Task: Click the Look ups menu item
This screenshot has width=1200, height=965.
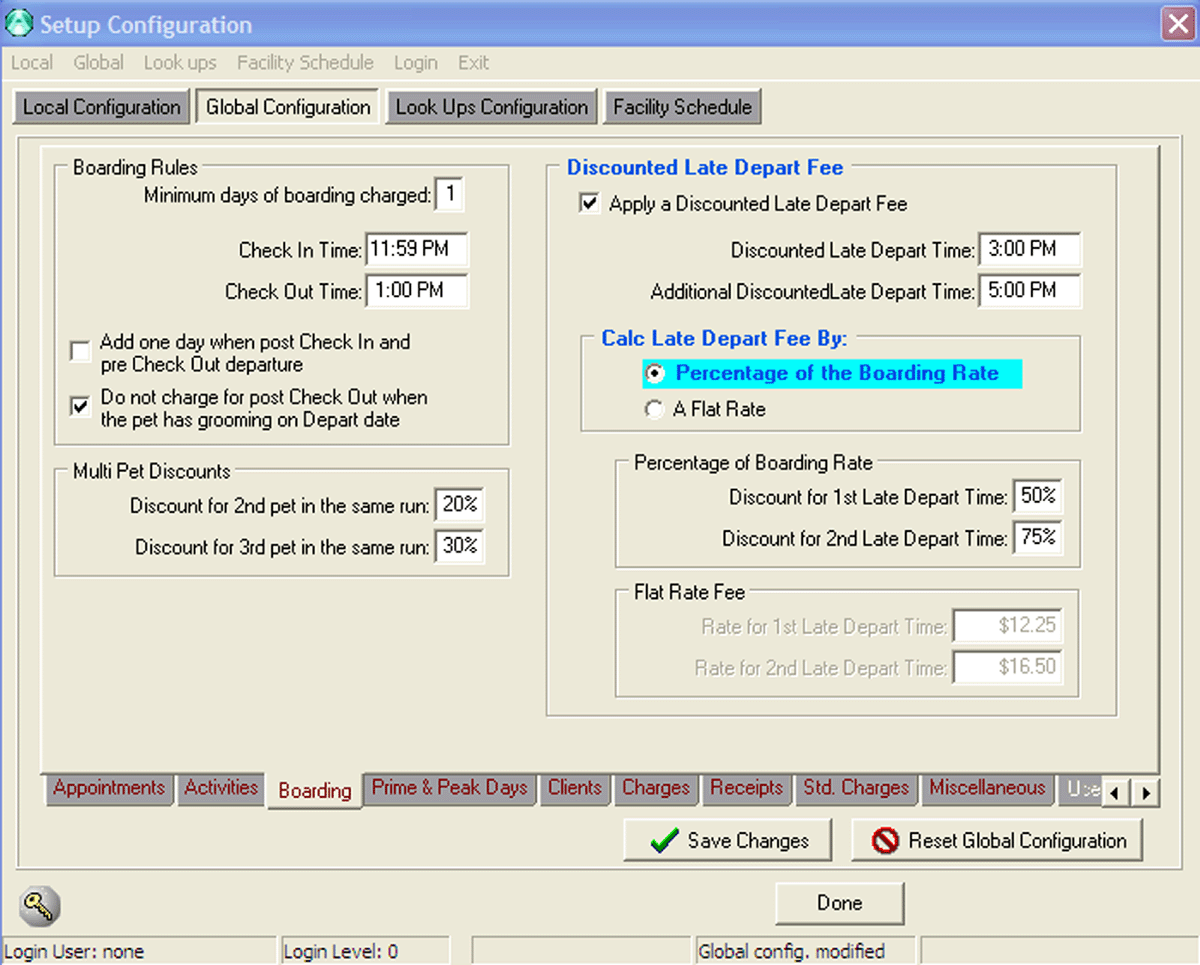Action: coord(180,62)
